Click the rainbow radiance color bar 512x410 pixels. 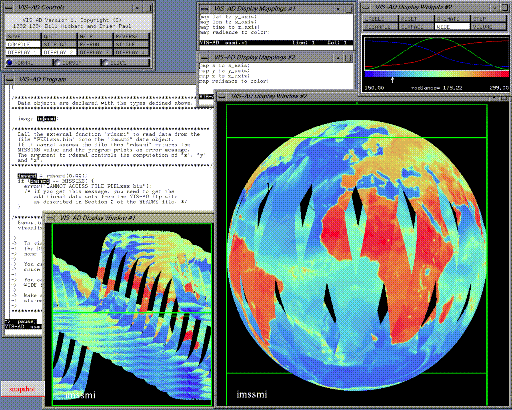click(x=437, y=74)
